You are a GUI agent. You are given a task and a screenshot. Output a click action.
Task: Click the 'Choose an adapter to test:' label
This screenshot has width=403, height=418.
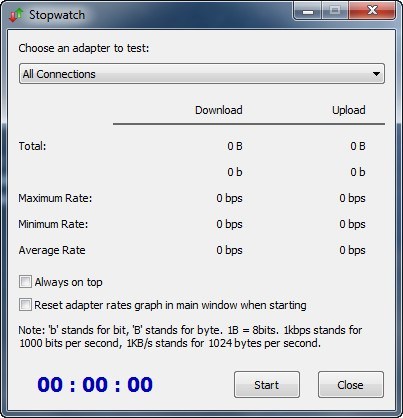[84, 48]
